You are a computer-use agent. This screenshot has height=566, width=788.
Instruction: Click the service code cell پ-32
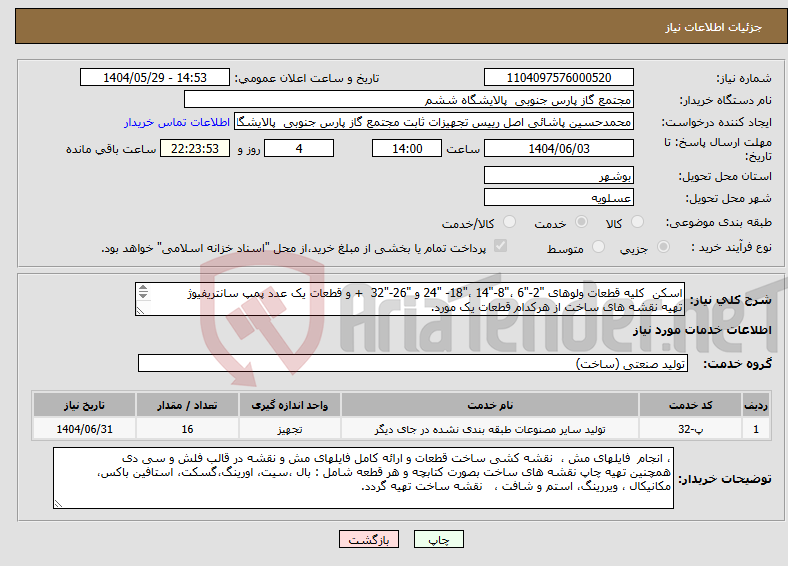coord(691,429)
